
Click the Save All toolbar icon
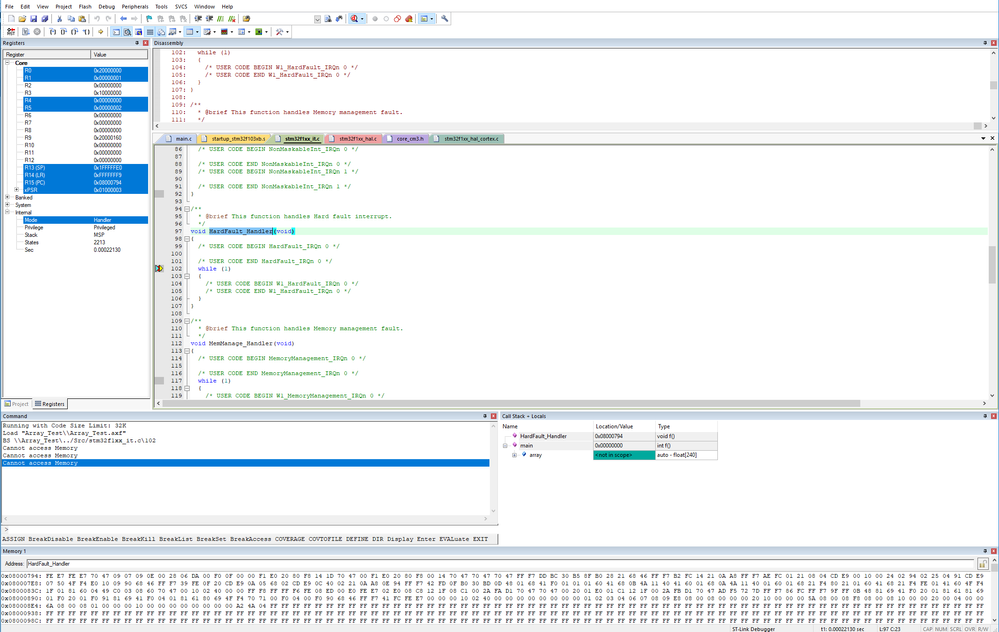[x=45, y=18]
